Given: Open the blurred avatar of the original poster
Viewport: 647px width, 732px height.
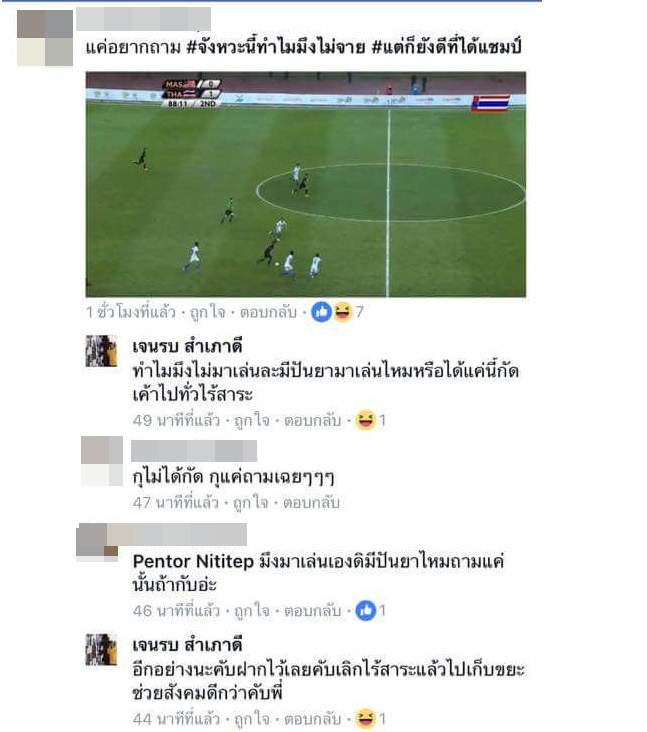Looking at the screenshot, I should pos(45,38).
